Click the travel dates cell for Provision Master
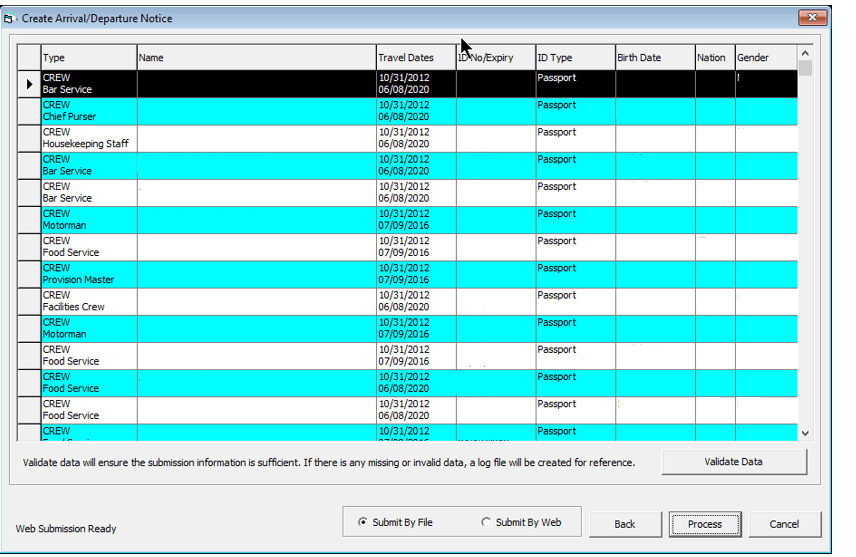The height and width of the screenshot is (557, 856). pos(417,275)
